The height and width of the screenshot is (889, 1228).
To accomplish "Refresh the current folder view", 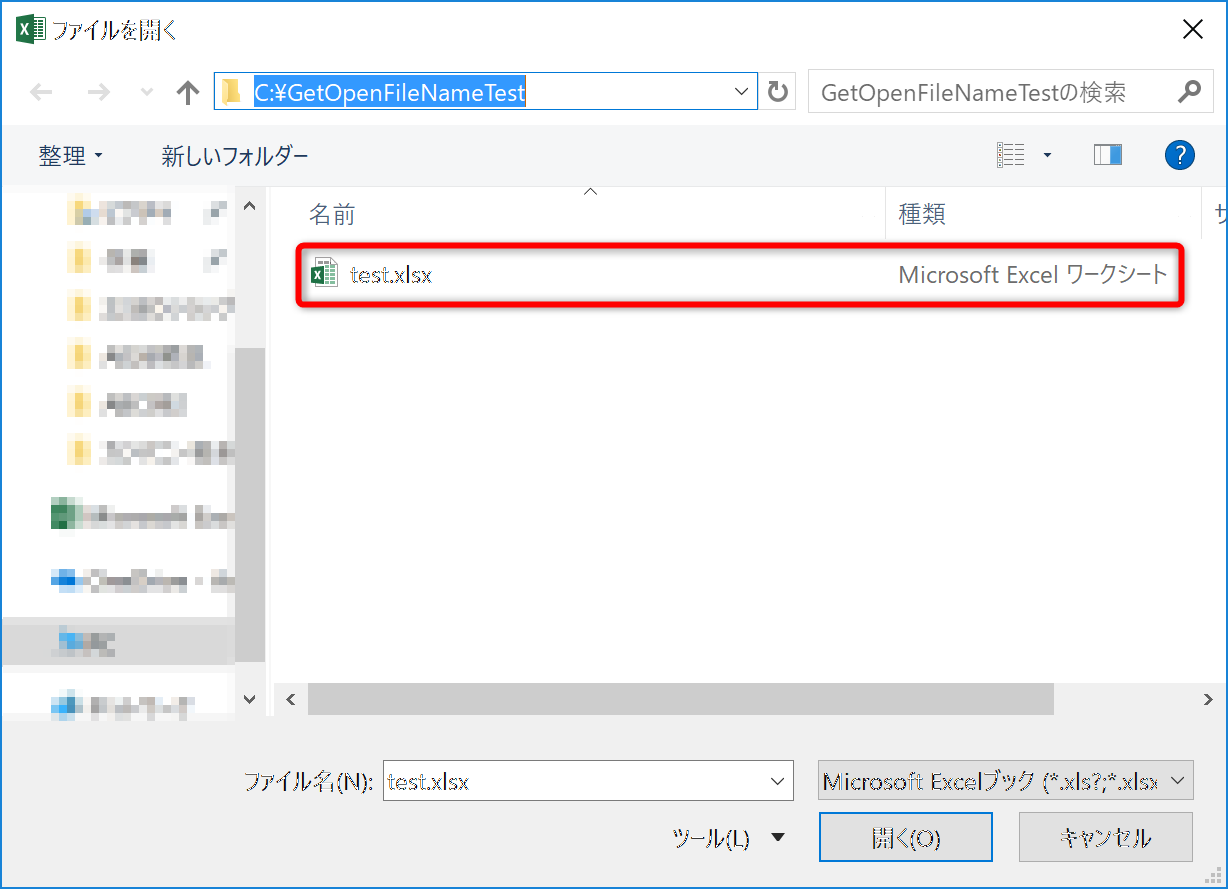I will click(x=777, y=93).
